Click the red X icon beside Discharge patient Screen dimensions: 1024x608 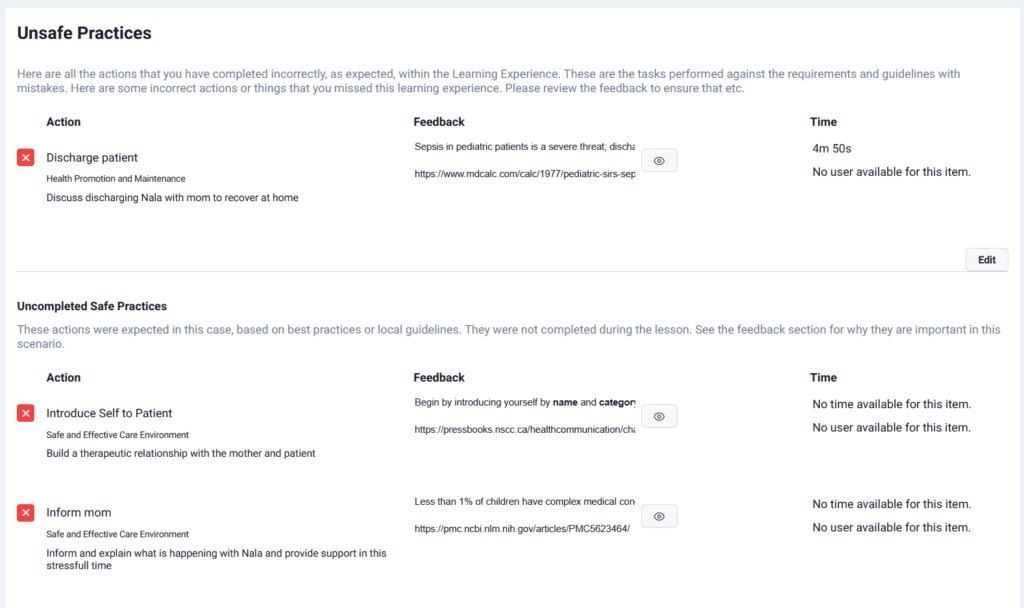click(26, 158)
